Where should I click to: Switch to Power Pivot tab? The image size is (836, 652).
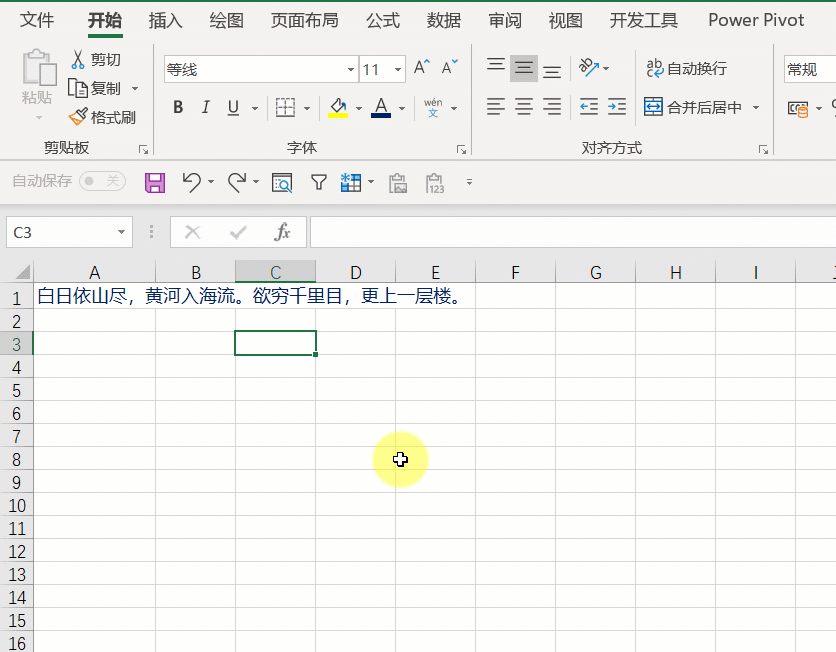pos(755,20)
